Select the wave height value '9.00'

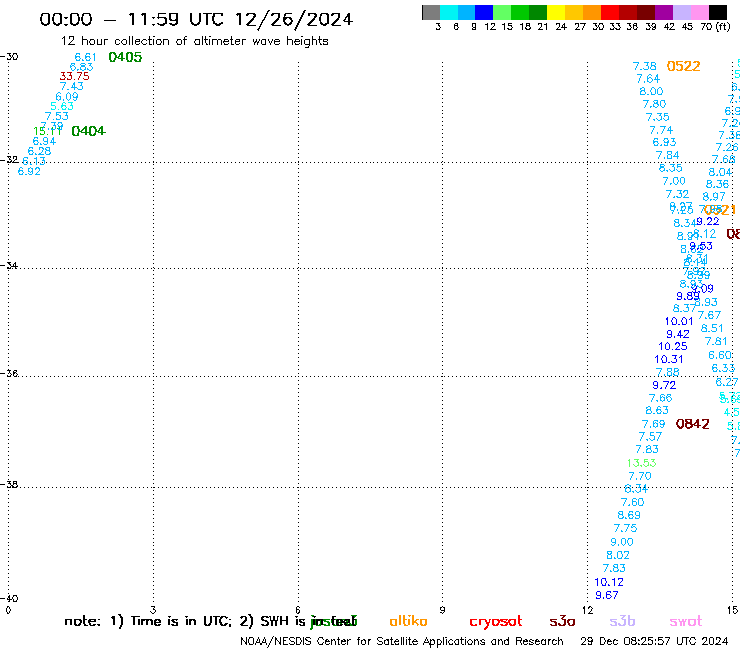click(622, 542)
